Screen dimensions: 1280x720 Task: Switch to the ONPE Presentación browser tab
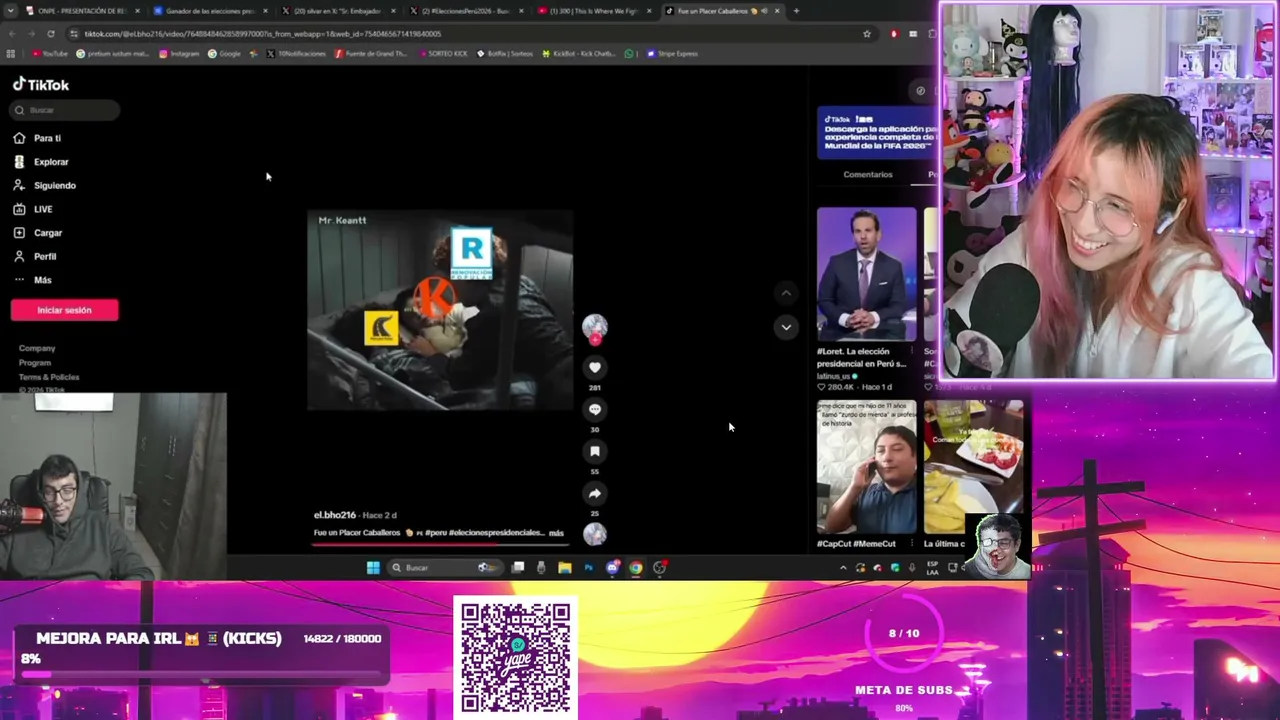pyautogui.click(x=80, y=11)
